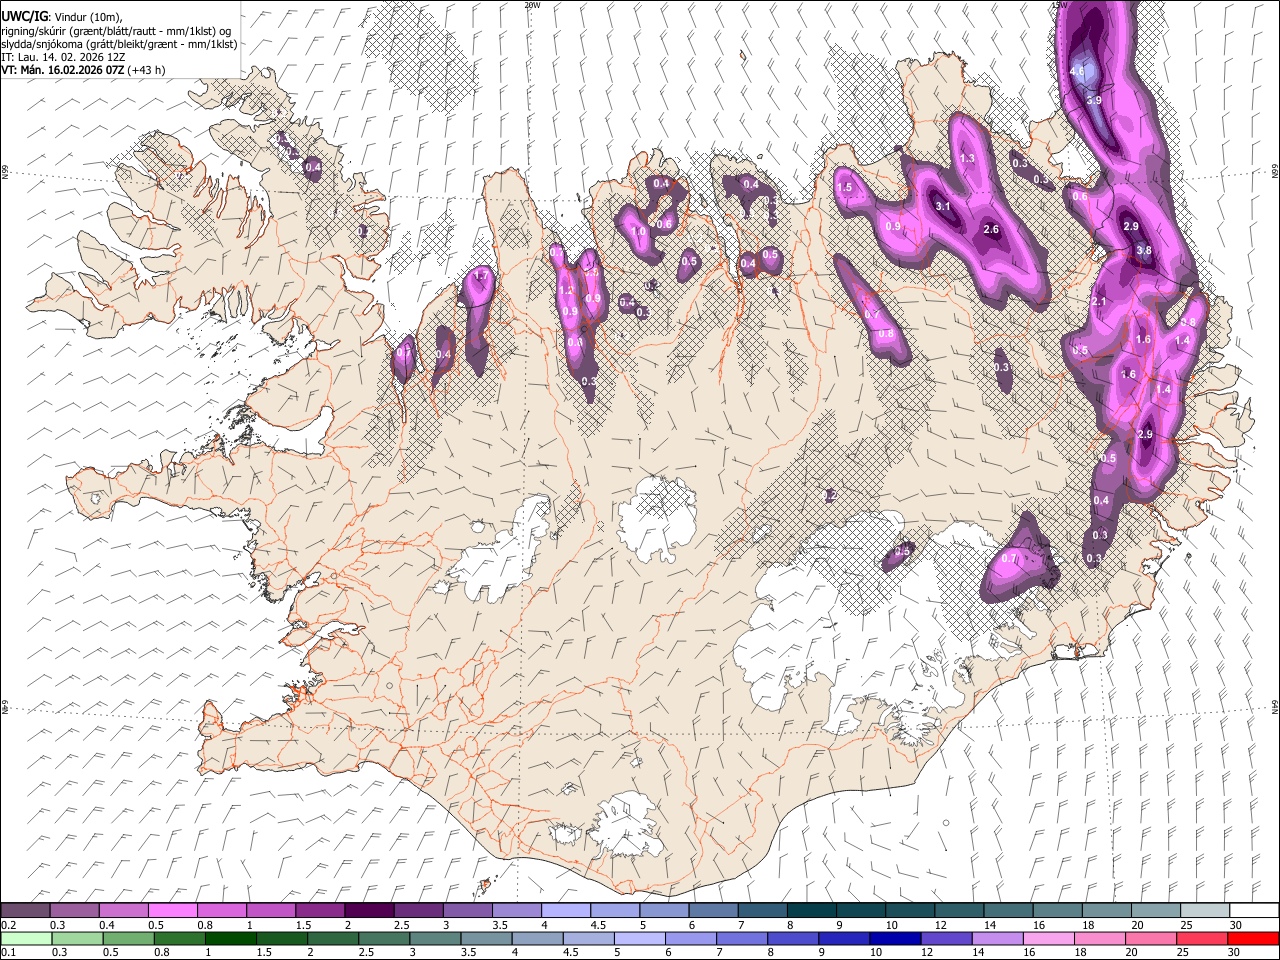Click the pale lavender 4–4.5 snow legend swatch
Viewport: 1280px width, 960px height.
click(566, 910)
